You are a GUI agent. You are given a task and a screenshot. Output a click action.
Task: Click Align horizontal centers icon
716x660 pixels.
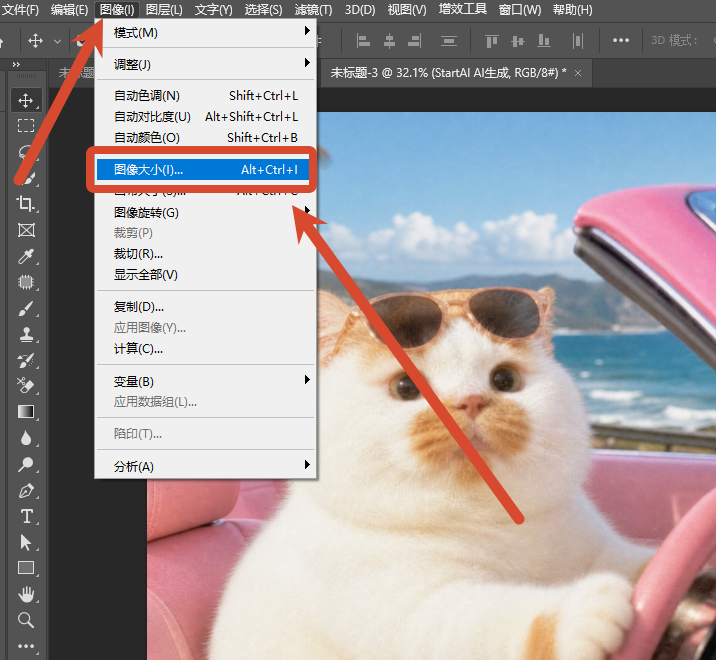(x=389, y=41)
